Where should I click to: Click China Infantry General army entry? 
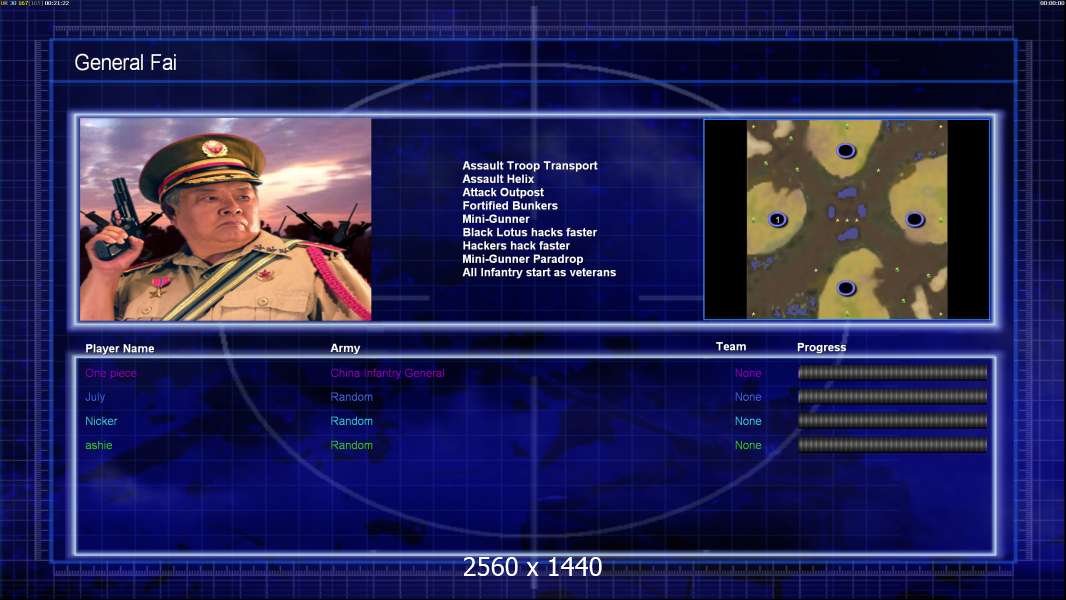tap(388, 373)
